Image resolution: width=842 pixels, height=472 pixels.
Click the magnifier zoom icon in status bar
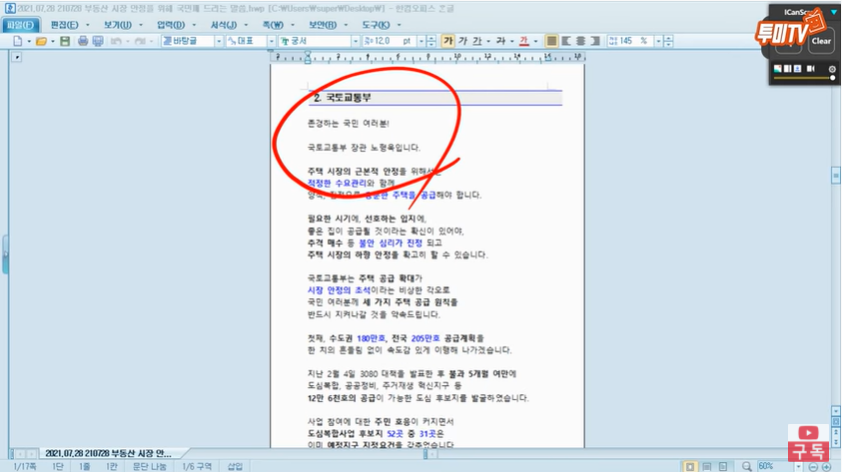746,466
